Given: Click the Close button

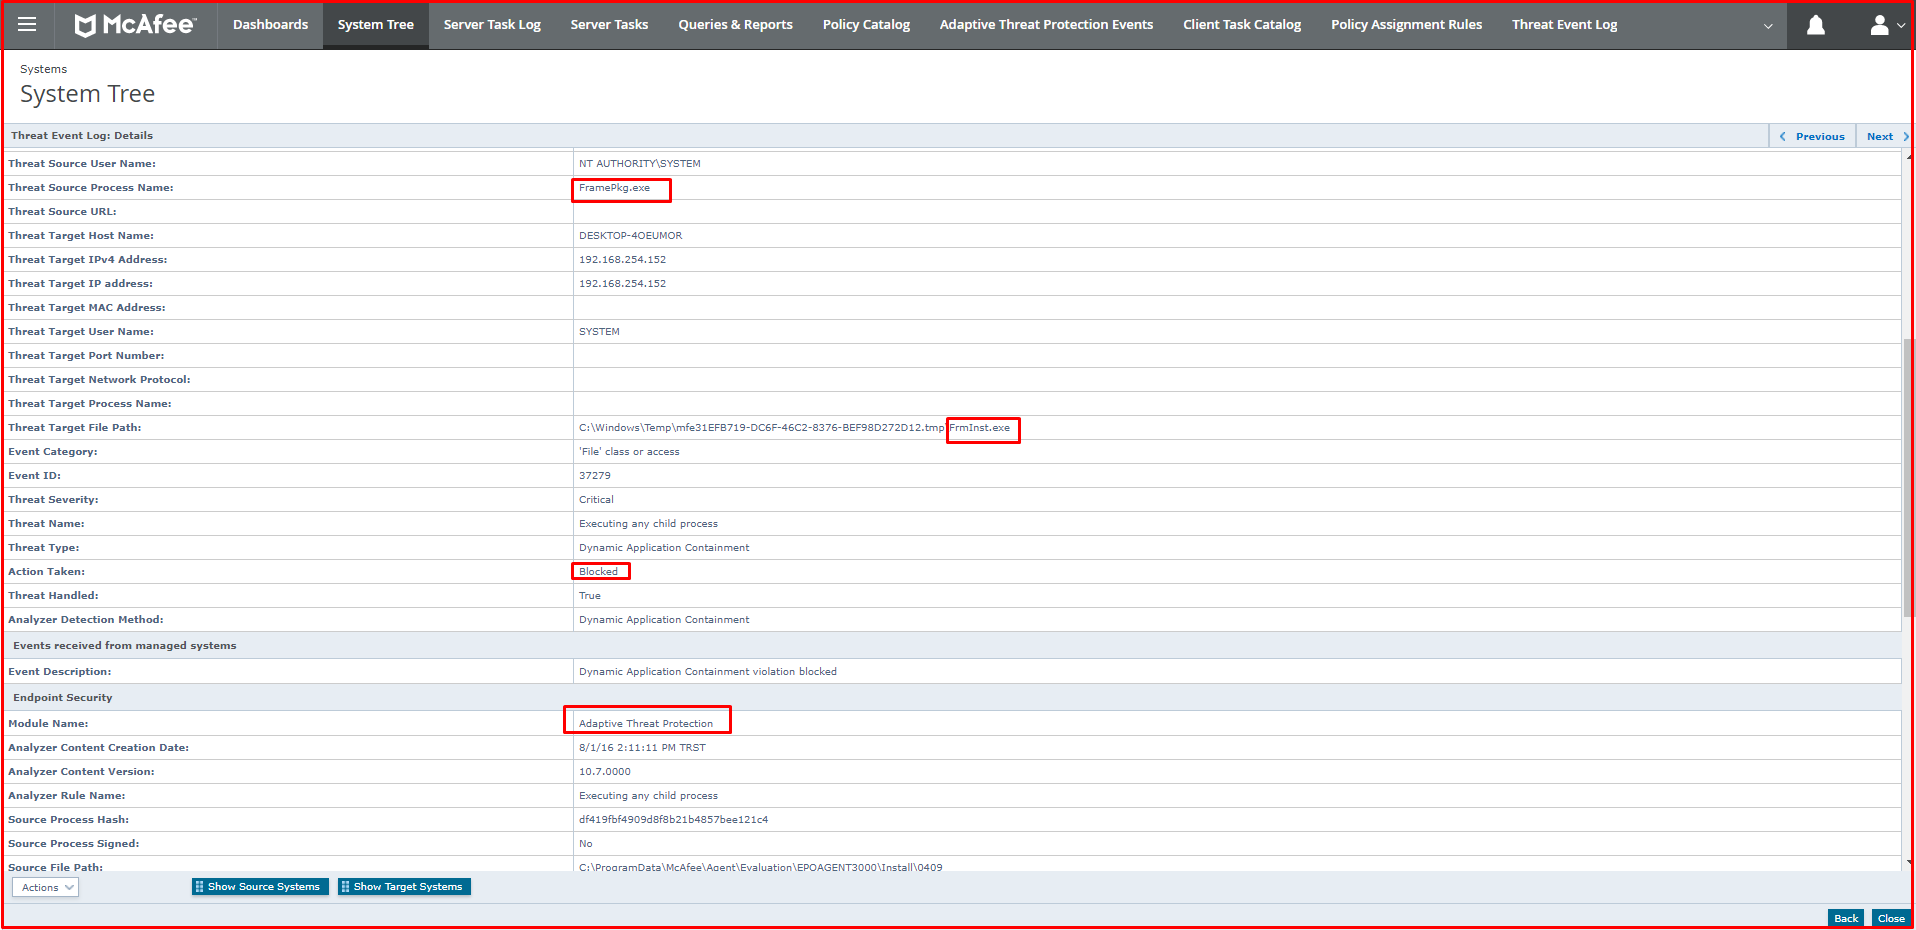Looking at the screenshot, I should coord(1891,918).
